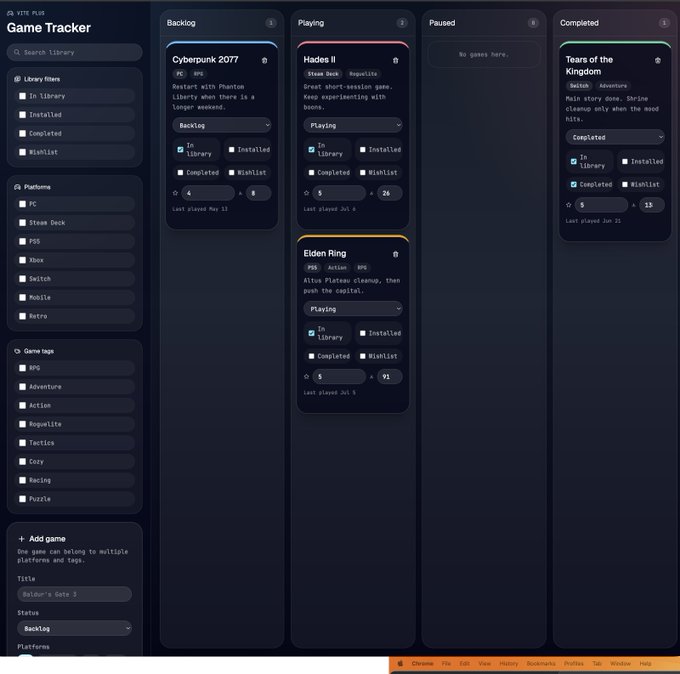The width and height of the screenshot is (680, 674).
Task: Tick the PS5 platform checkbox
Action: click(x=23, y=241)
